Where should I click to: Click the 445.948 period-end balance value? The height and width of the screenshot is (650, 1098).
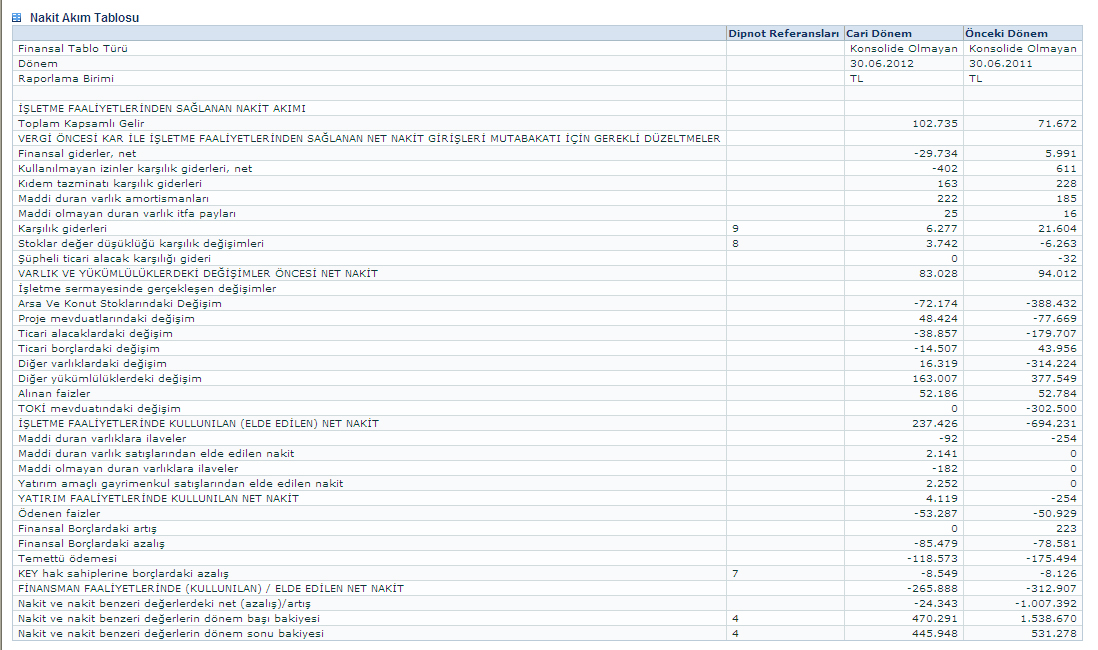click(x=935, y=633)
